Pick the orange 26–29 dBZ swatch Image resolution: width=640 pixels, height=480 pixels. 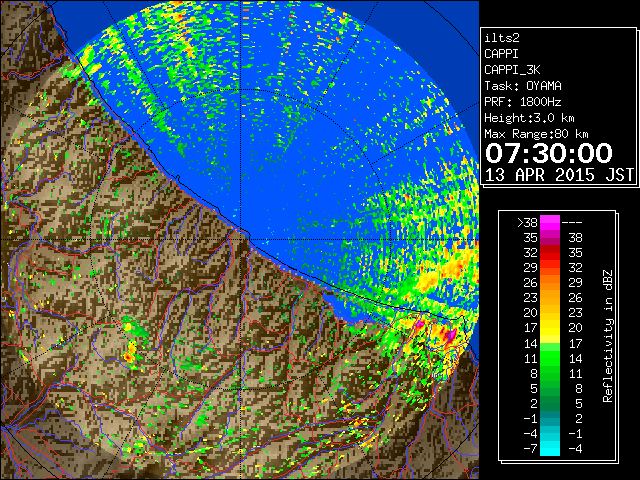(x=550, y=283)
